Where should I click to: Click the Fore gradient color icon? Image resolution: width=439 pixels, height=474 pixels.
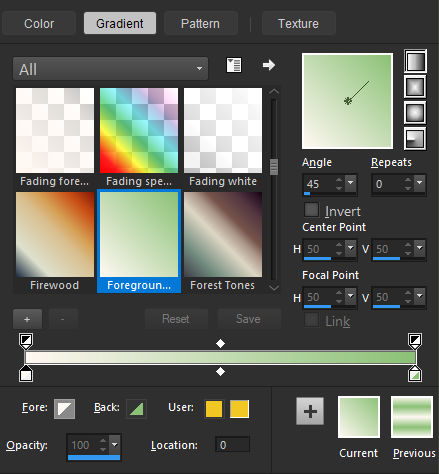[64, 409]
